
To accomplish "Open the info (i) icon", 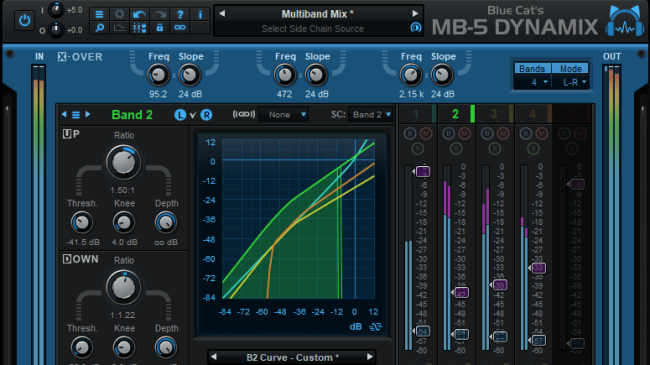I will pyautogui.click(x=200, y=15).
